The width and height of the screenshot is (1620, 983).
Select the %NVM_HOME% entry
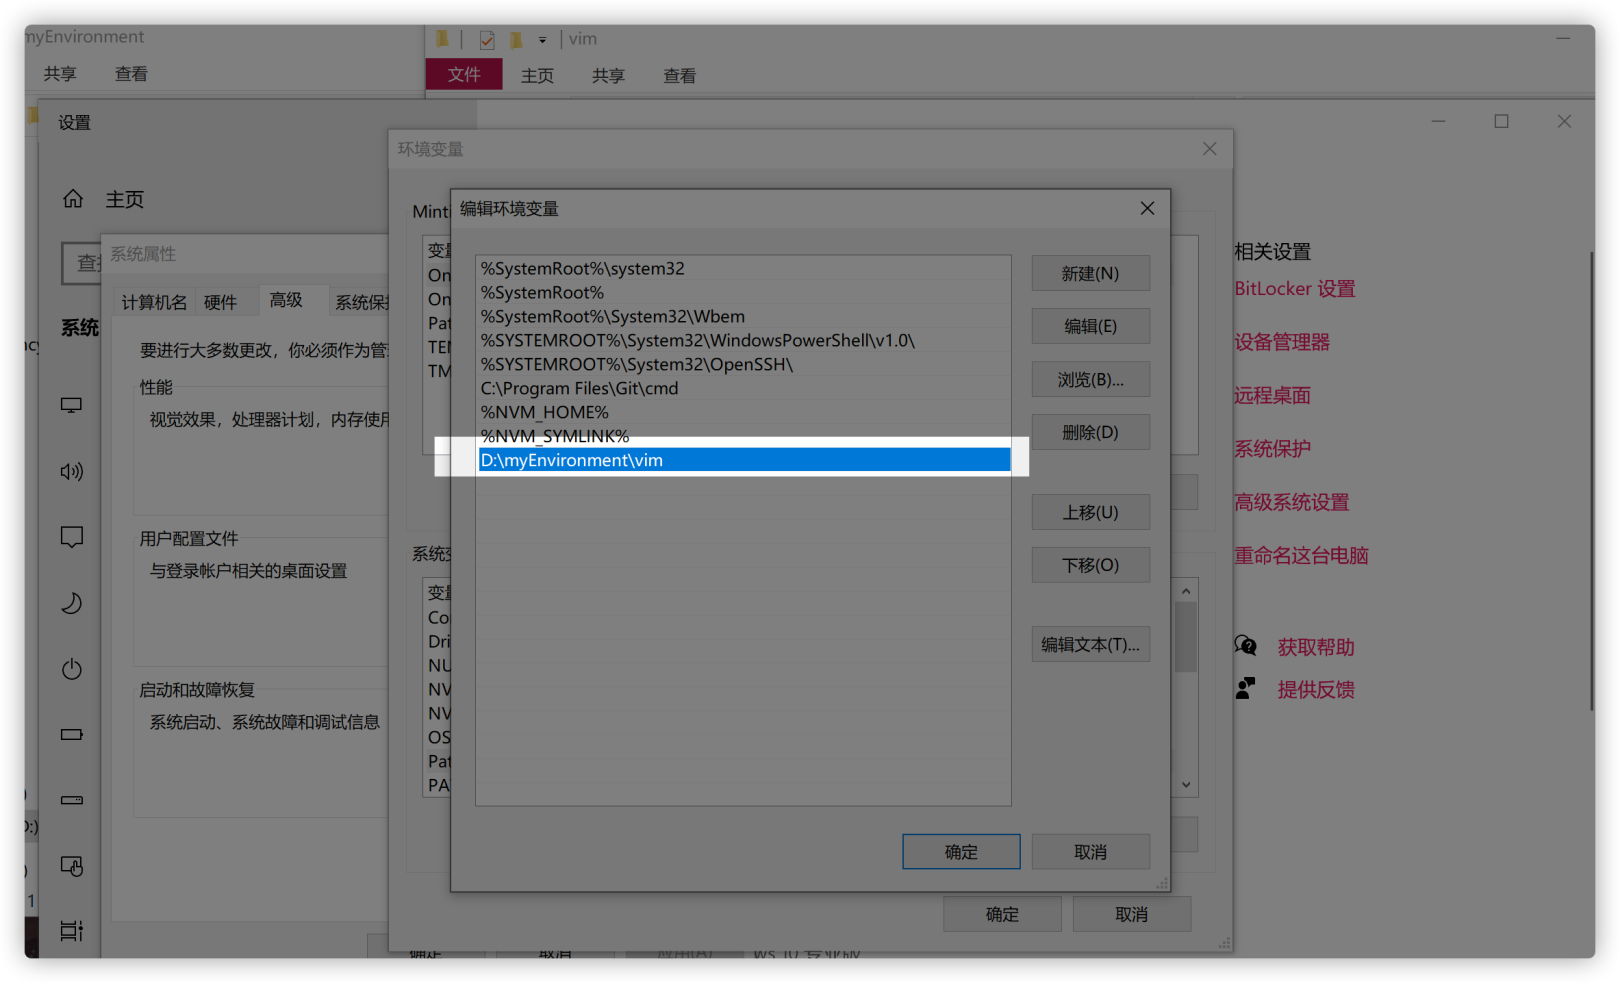tap(743, 412)
